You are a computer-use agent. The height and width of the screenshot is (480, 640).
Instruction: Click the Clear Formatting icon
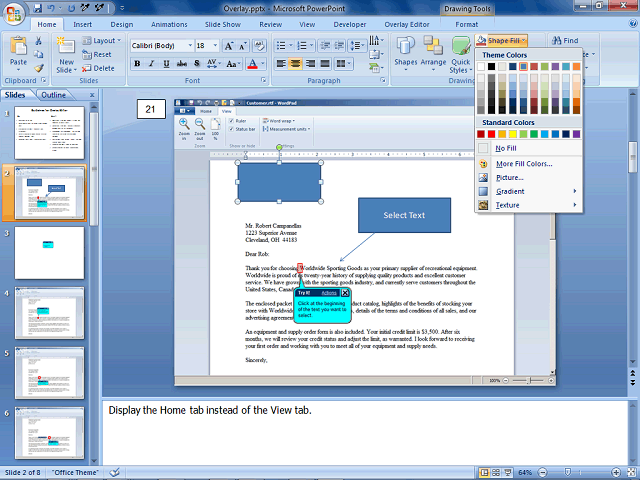(x=259, y=46)
